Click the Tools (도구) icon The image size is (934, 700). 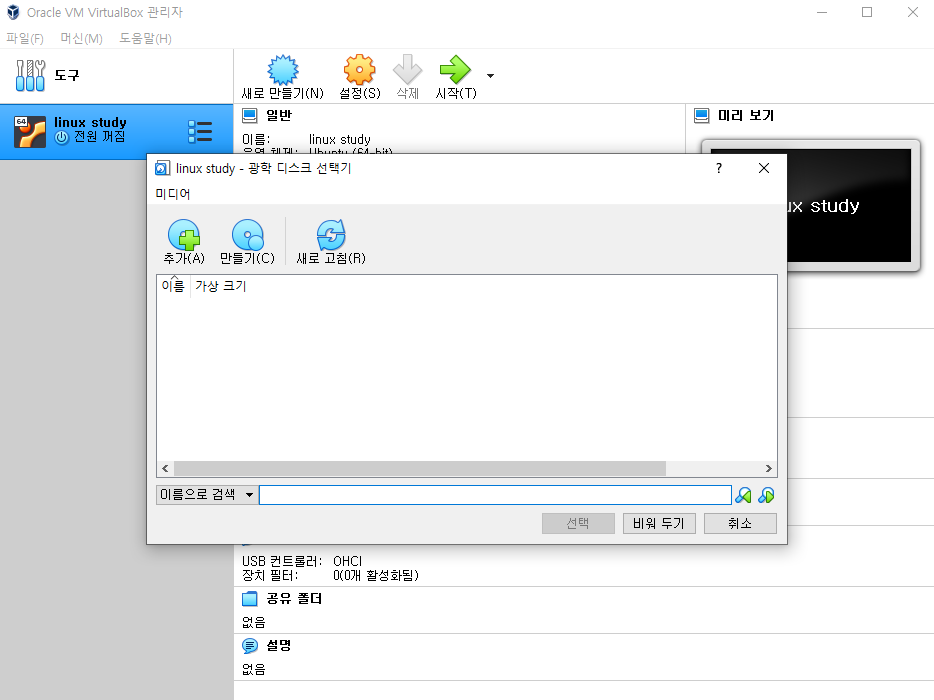point(30,75)
